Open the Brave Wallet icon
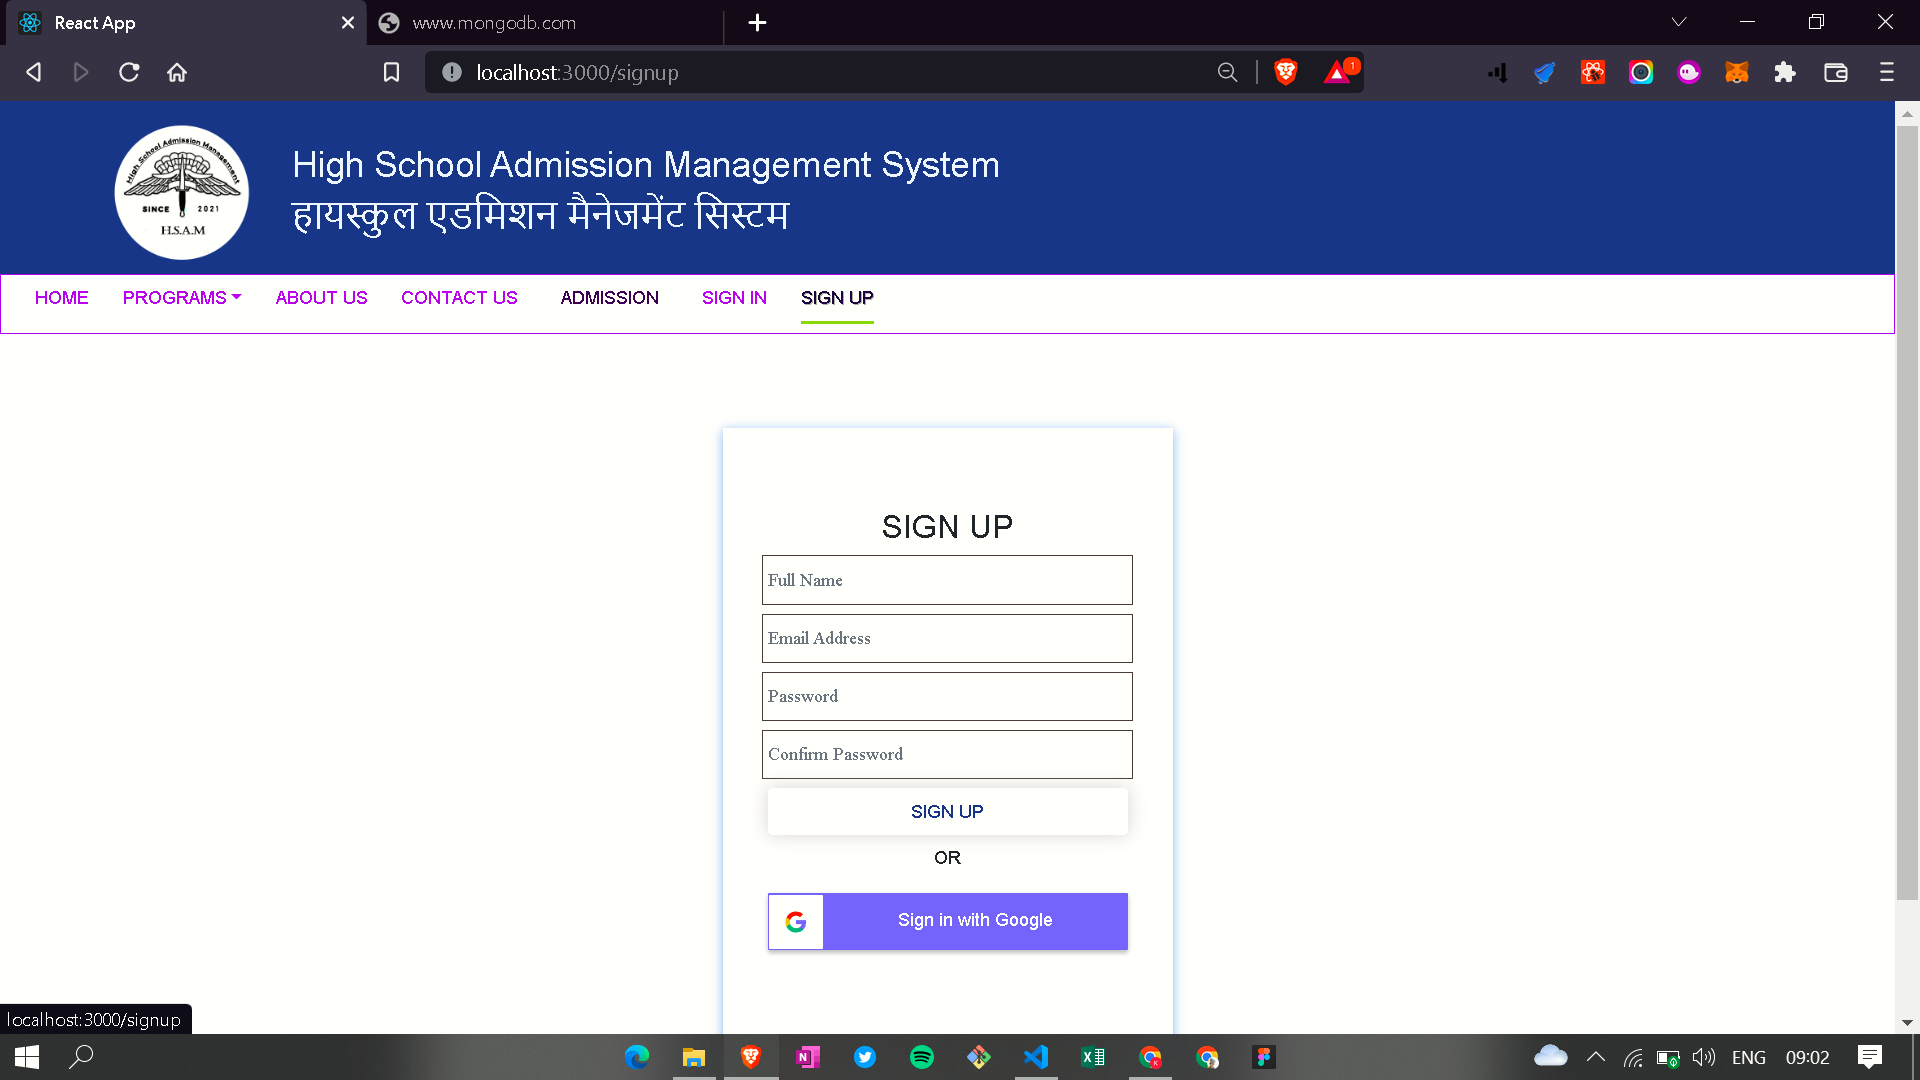1920x1080 pixels. point(1836,72)
